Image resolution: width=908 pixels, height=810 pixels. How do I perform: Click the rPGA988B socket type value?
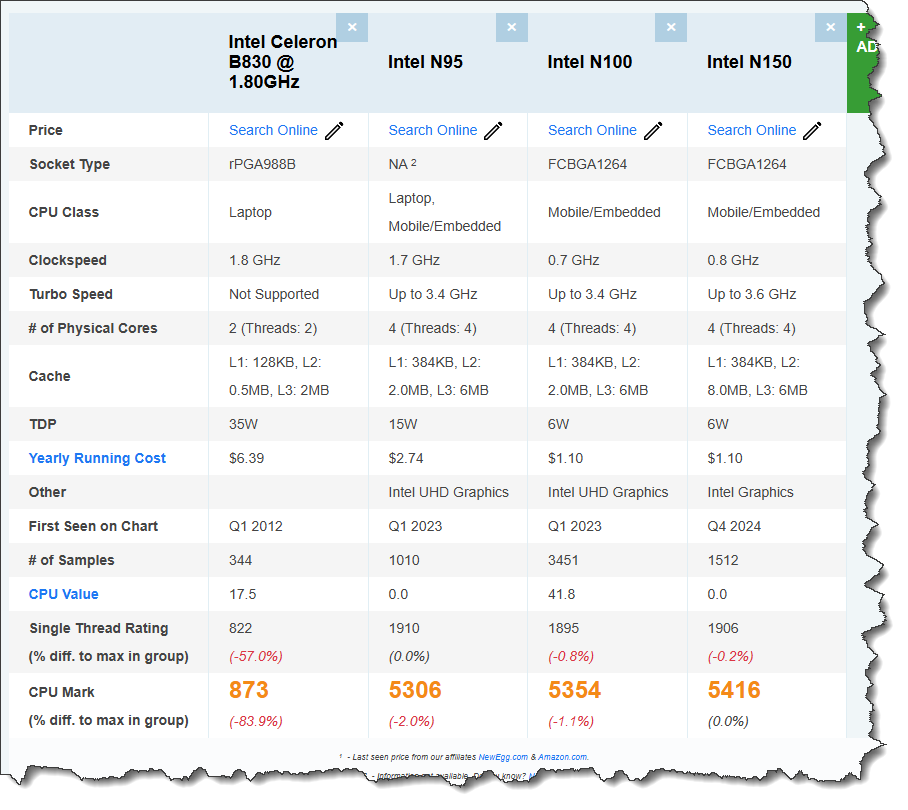tap(262, 164)
